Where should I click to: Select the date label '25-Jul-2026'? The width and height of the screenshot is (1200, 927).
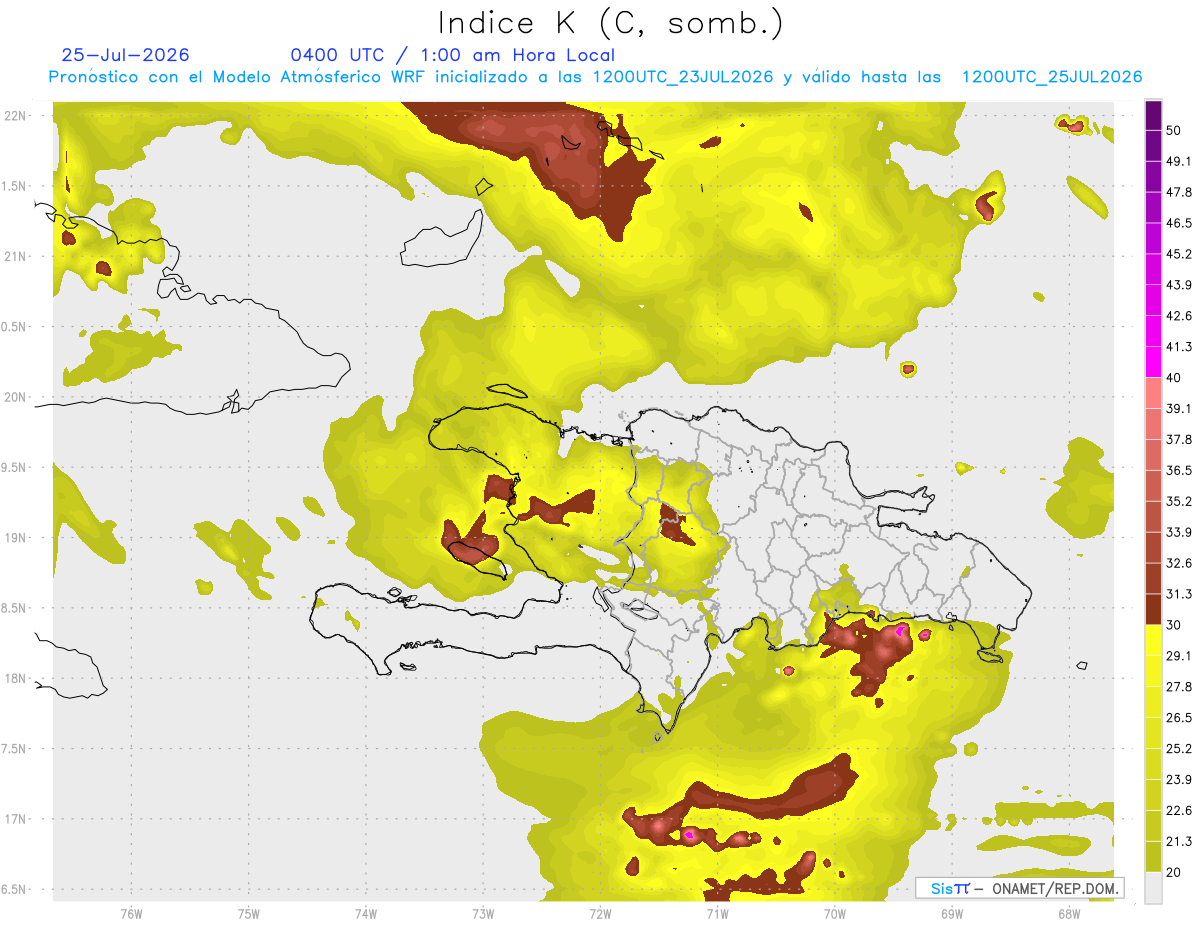[x=125, y=55]
